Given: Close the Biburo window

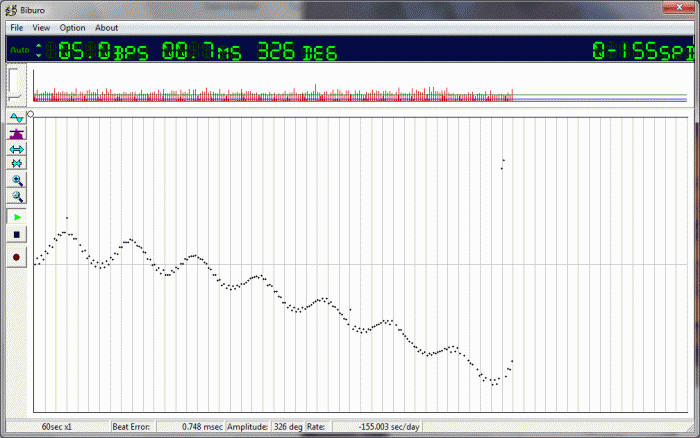Looking at the screenshot, I should point(679,8).
